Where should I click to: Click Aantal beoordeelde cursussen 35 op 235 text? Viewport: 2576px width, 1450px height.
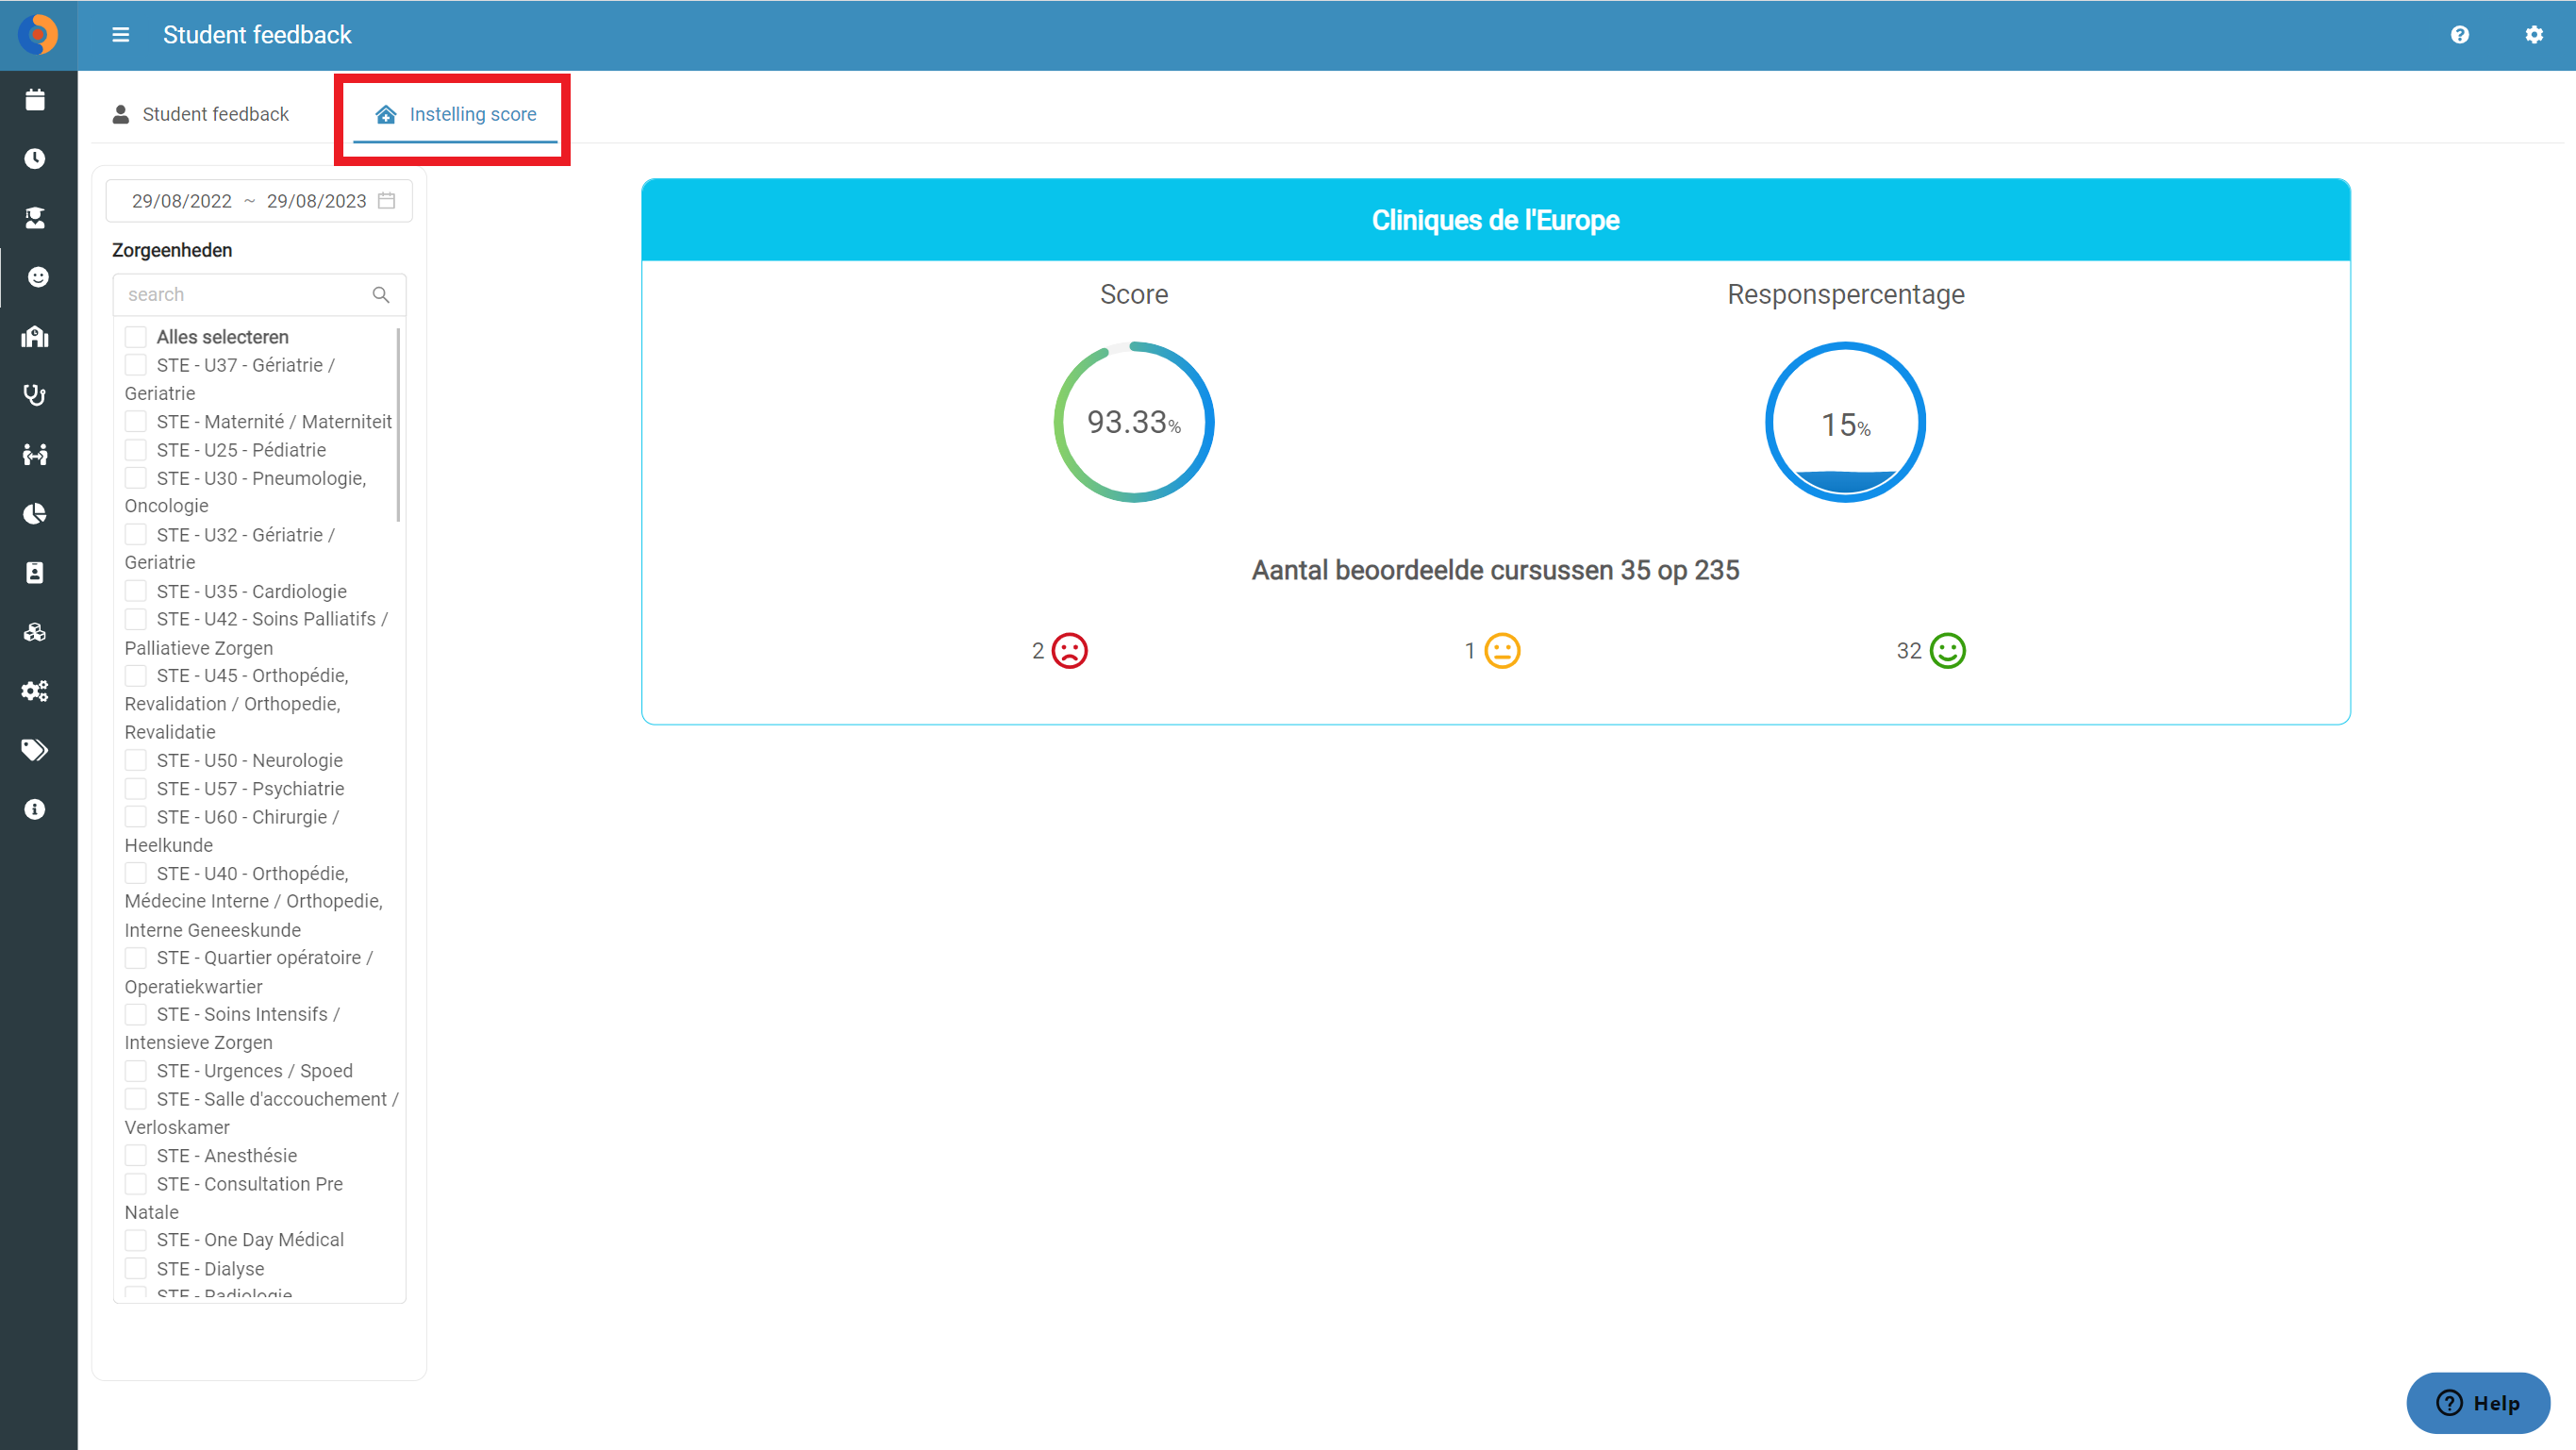1495,570
